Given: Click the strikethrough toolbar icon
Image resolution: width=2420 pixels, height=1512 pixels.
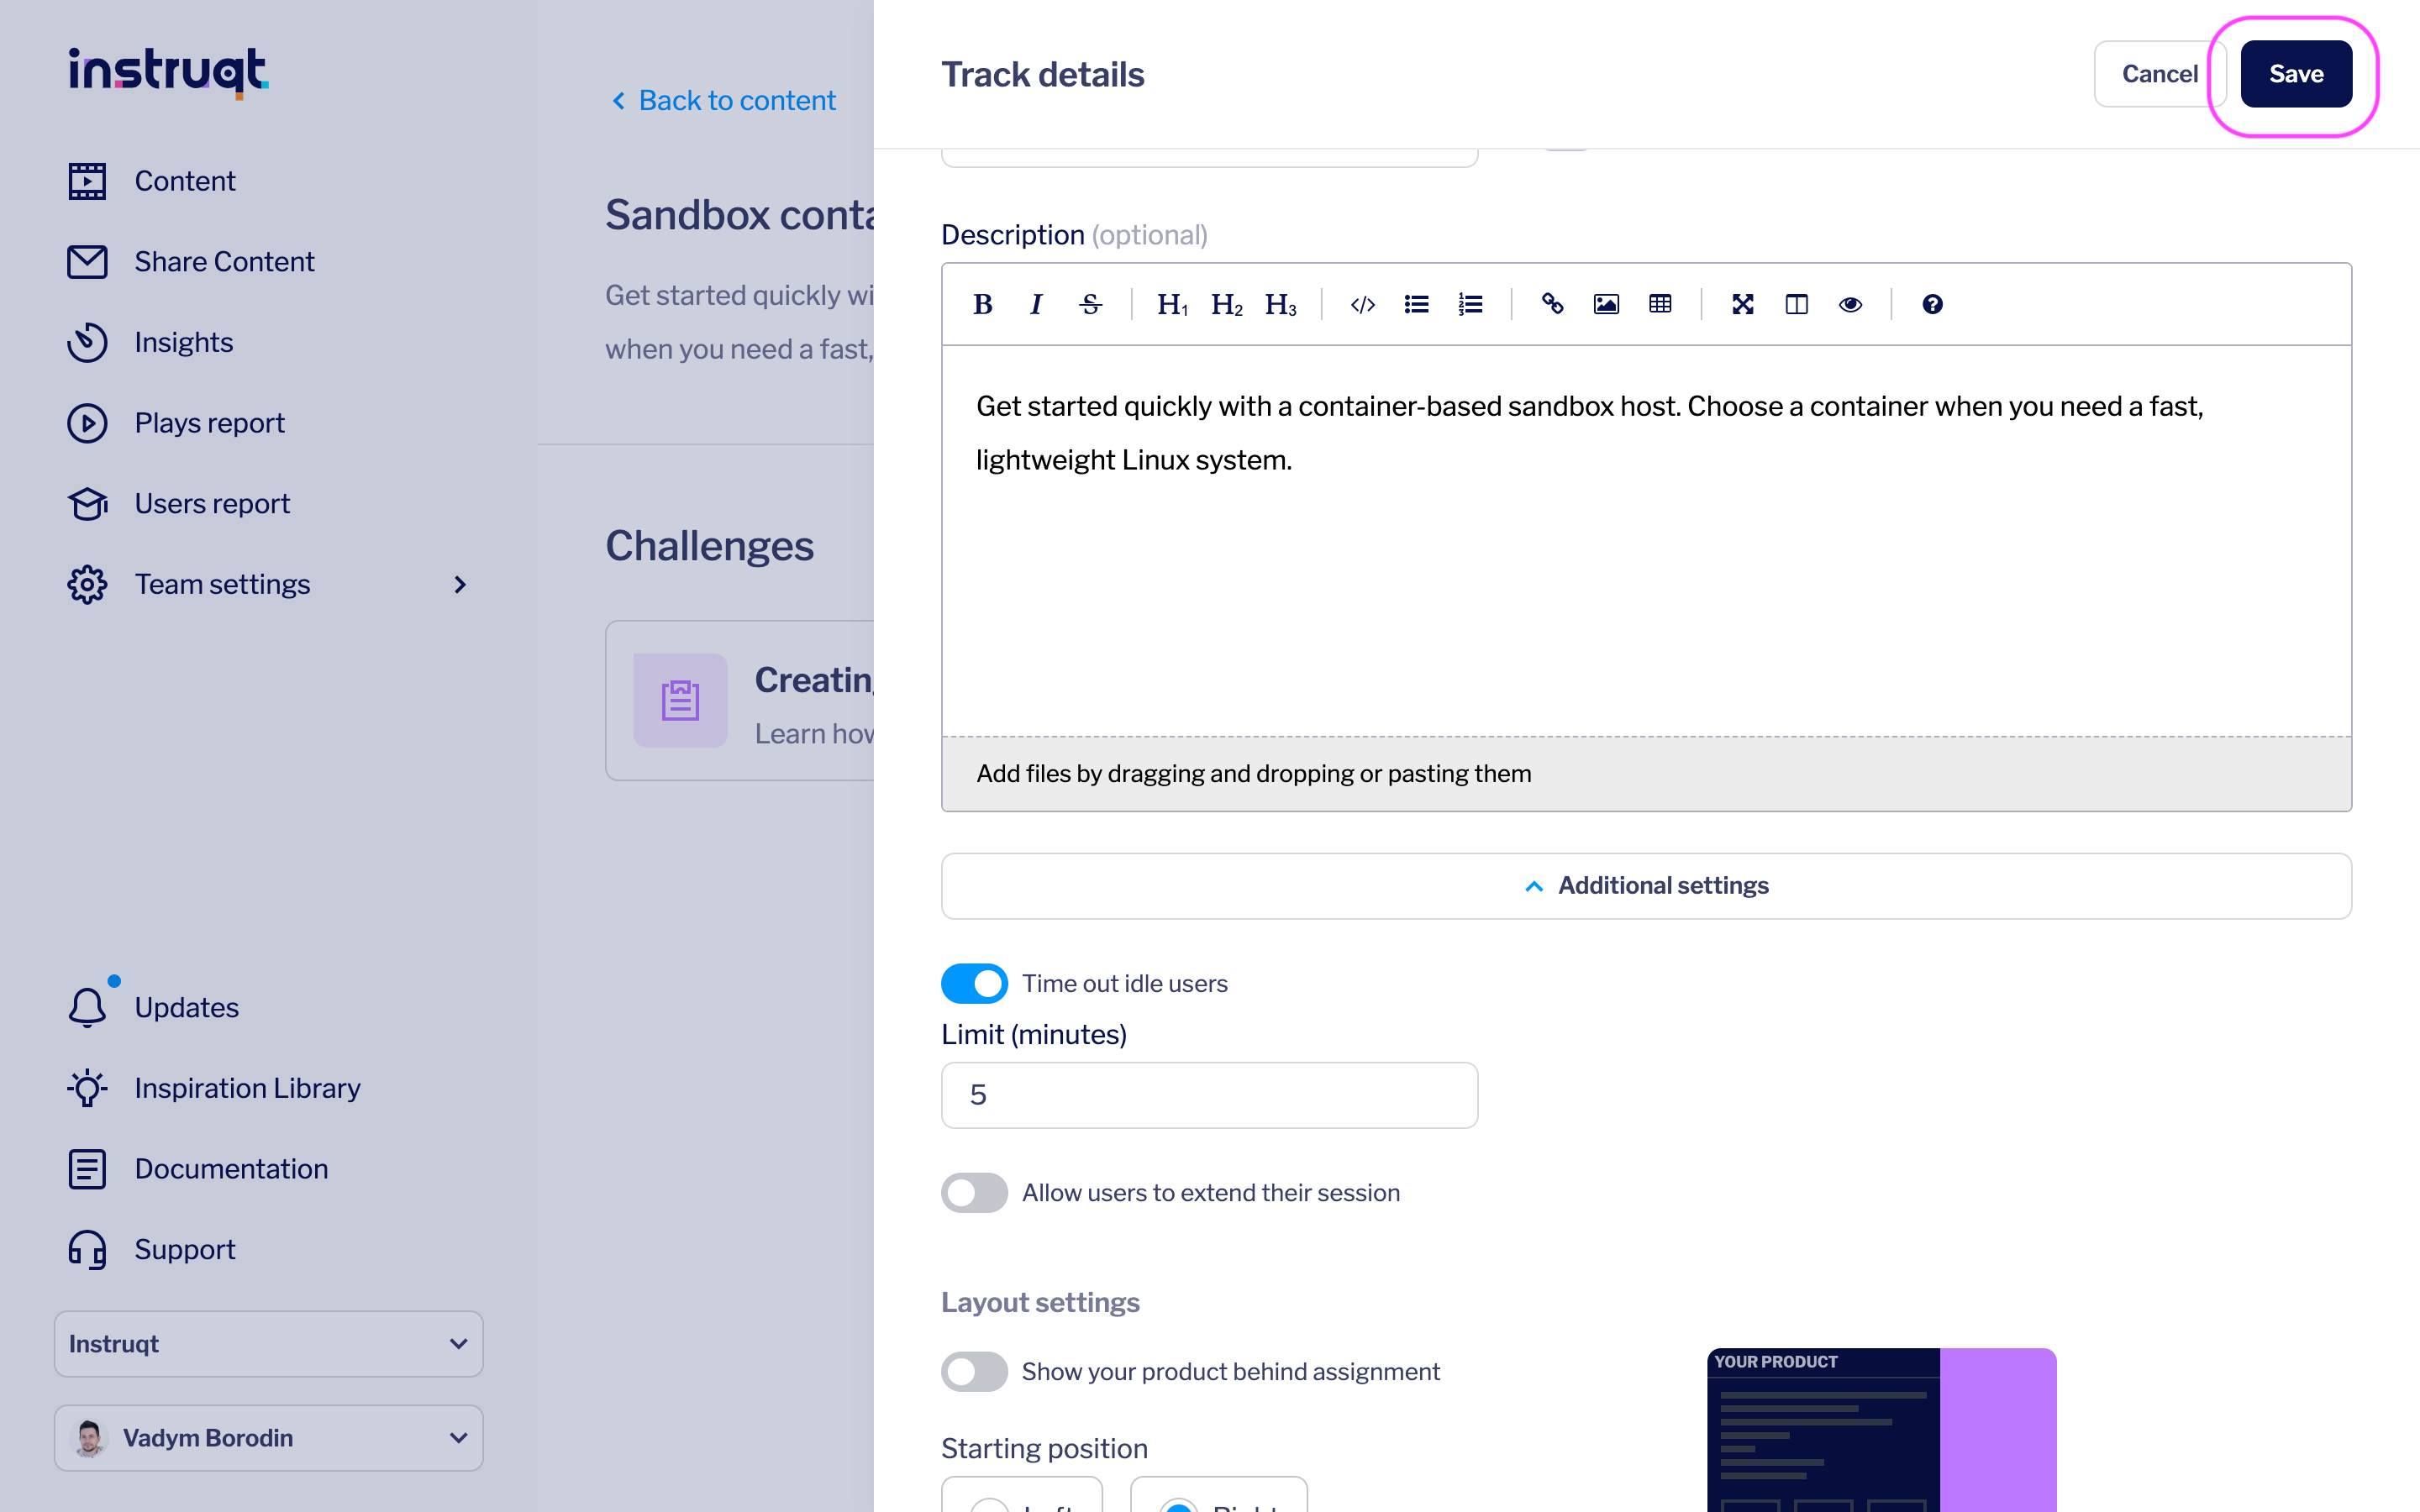Looking at the screenshot, I should tap(1090, 304).
